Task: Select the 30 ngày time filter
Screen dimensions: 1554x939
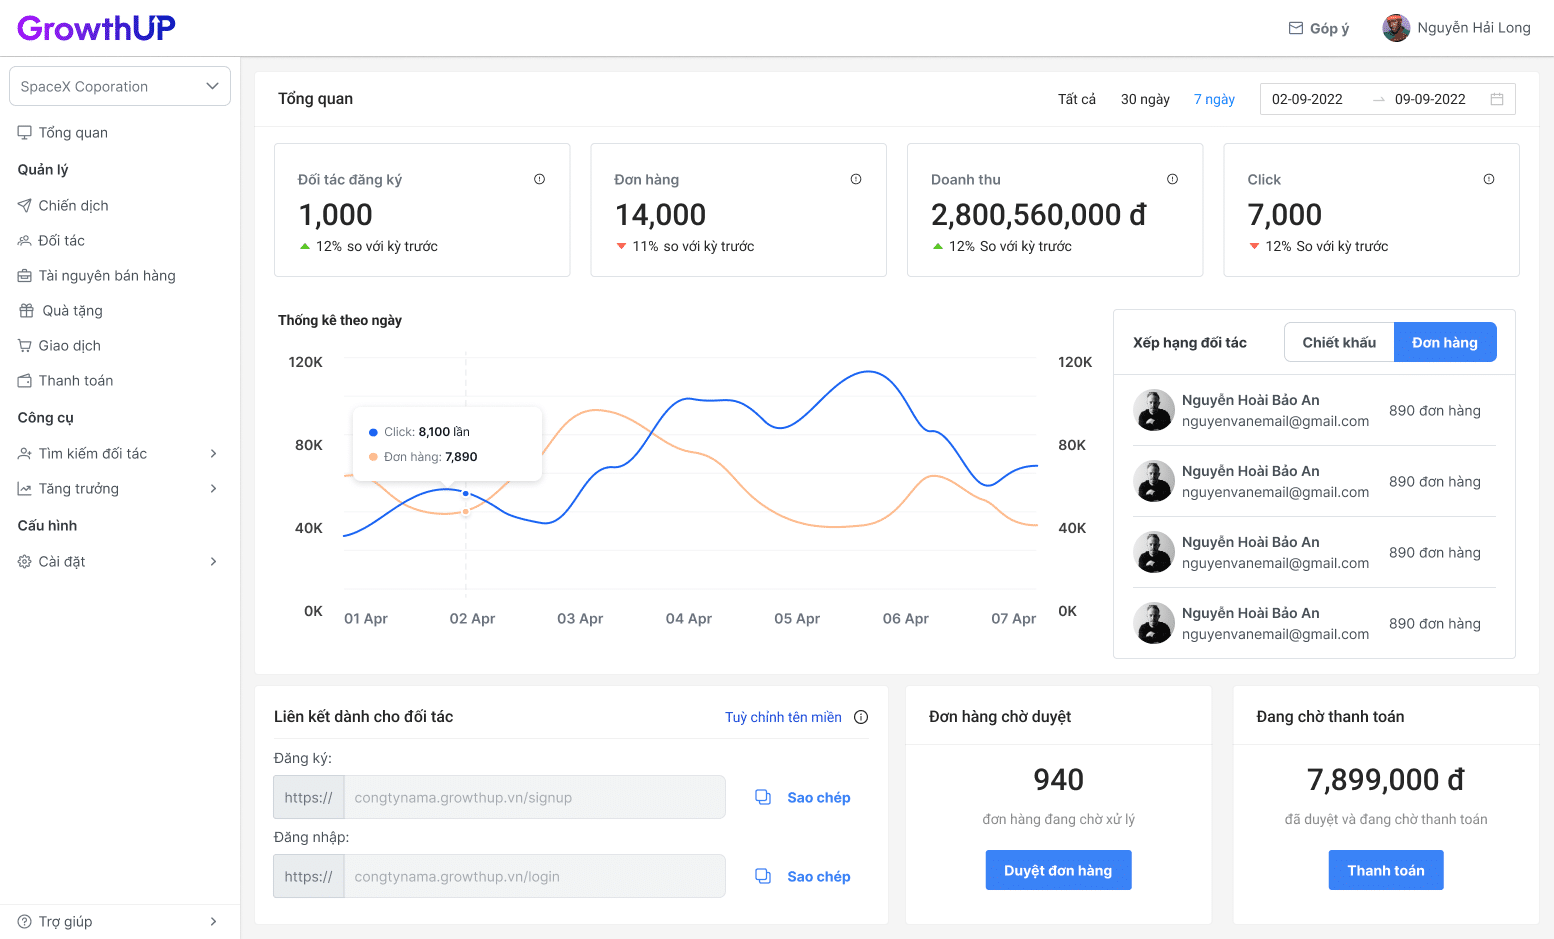Action: coord(1144,99)
